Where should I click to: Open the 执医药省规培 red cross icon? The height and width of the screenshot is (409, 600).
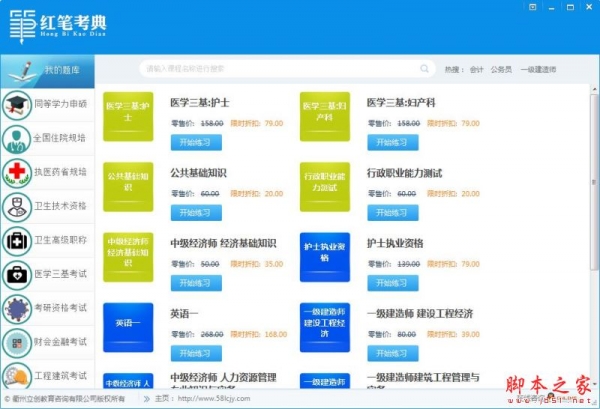click(x=17, y=173)
